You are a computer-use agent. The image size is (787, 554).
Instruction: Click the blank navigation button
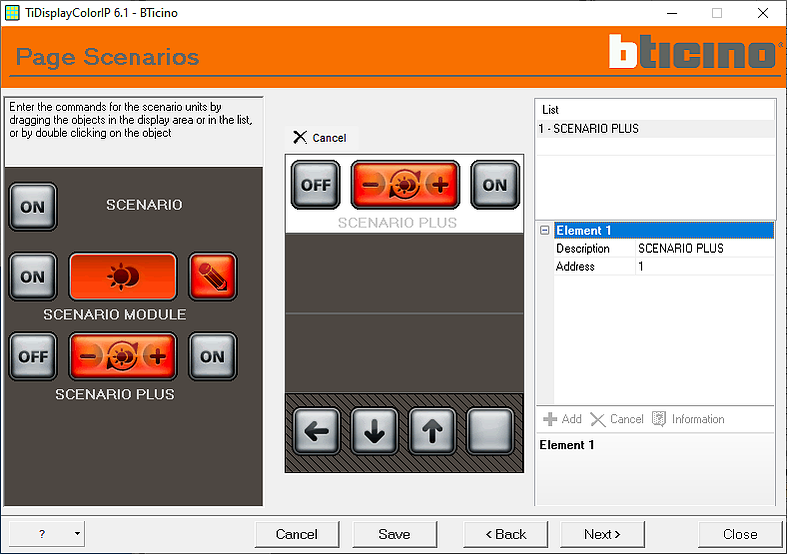point(490,431)
